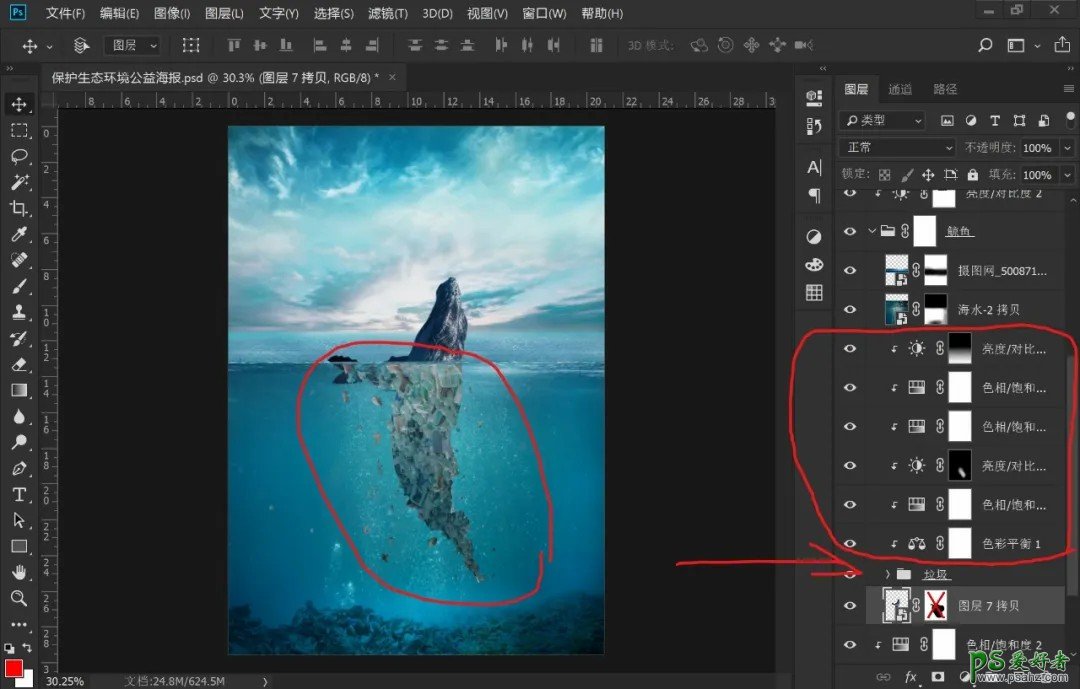Select the Magic Wand tool
This screenshot has width=1080, height=689.
(x=19, y=182)
